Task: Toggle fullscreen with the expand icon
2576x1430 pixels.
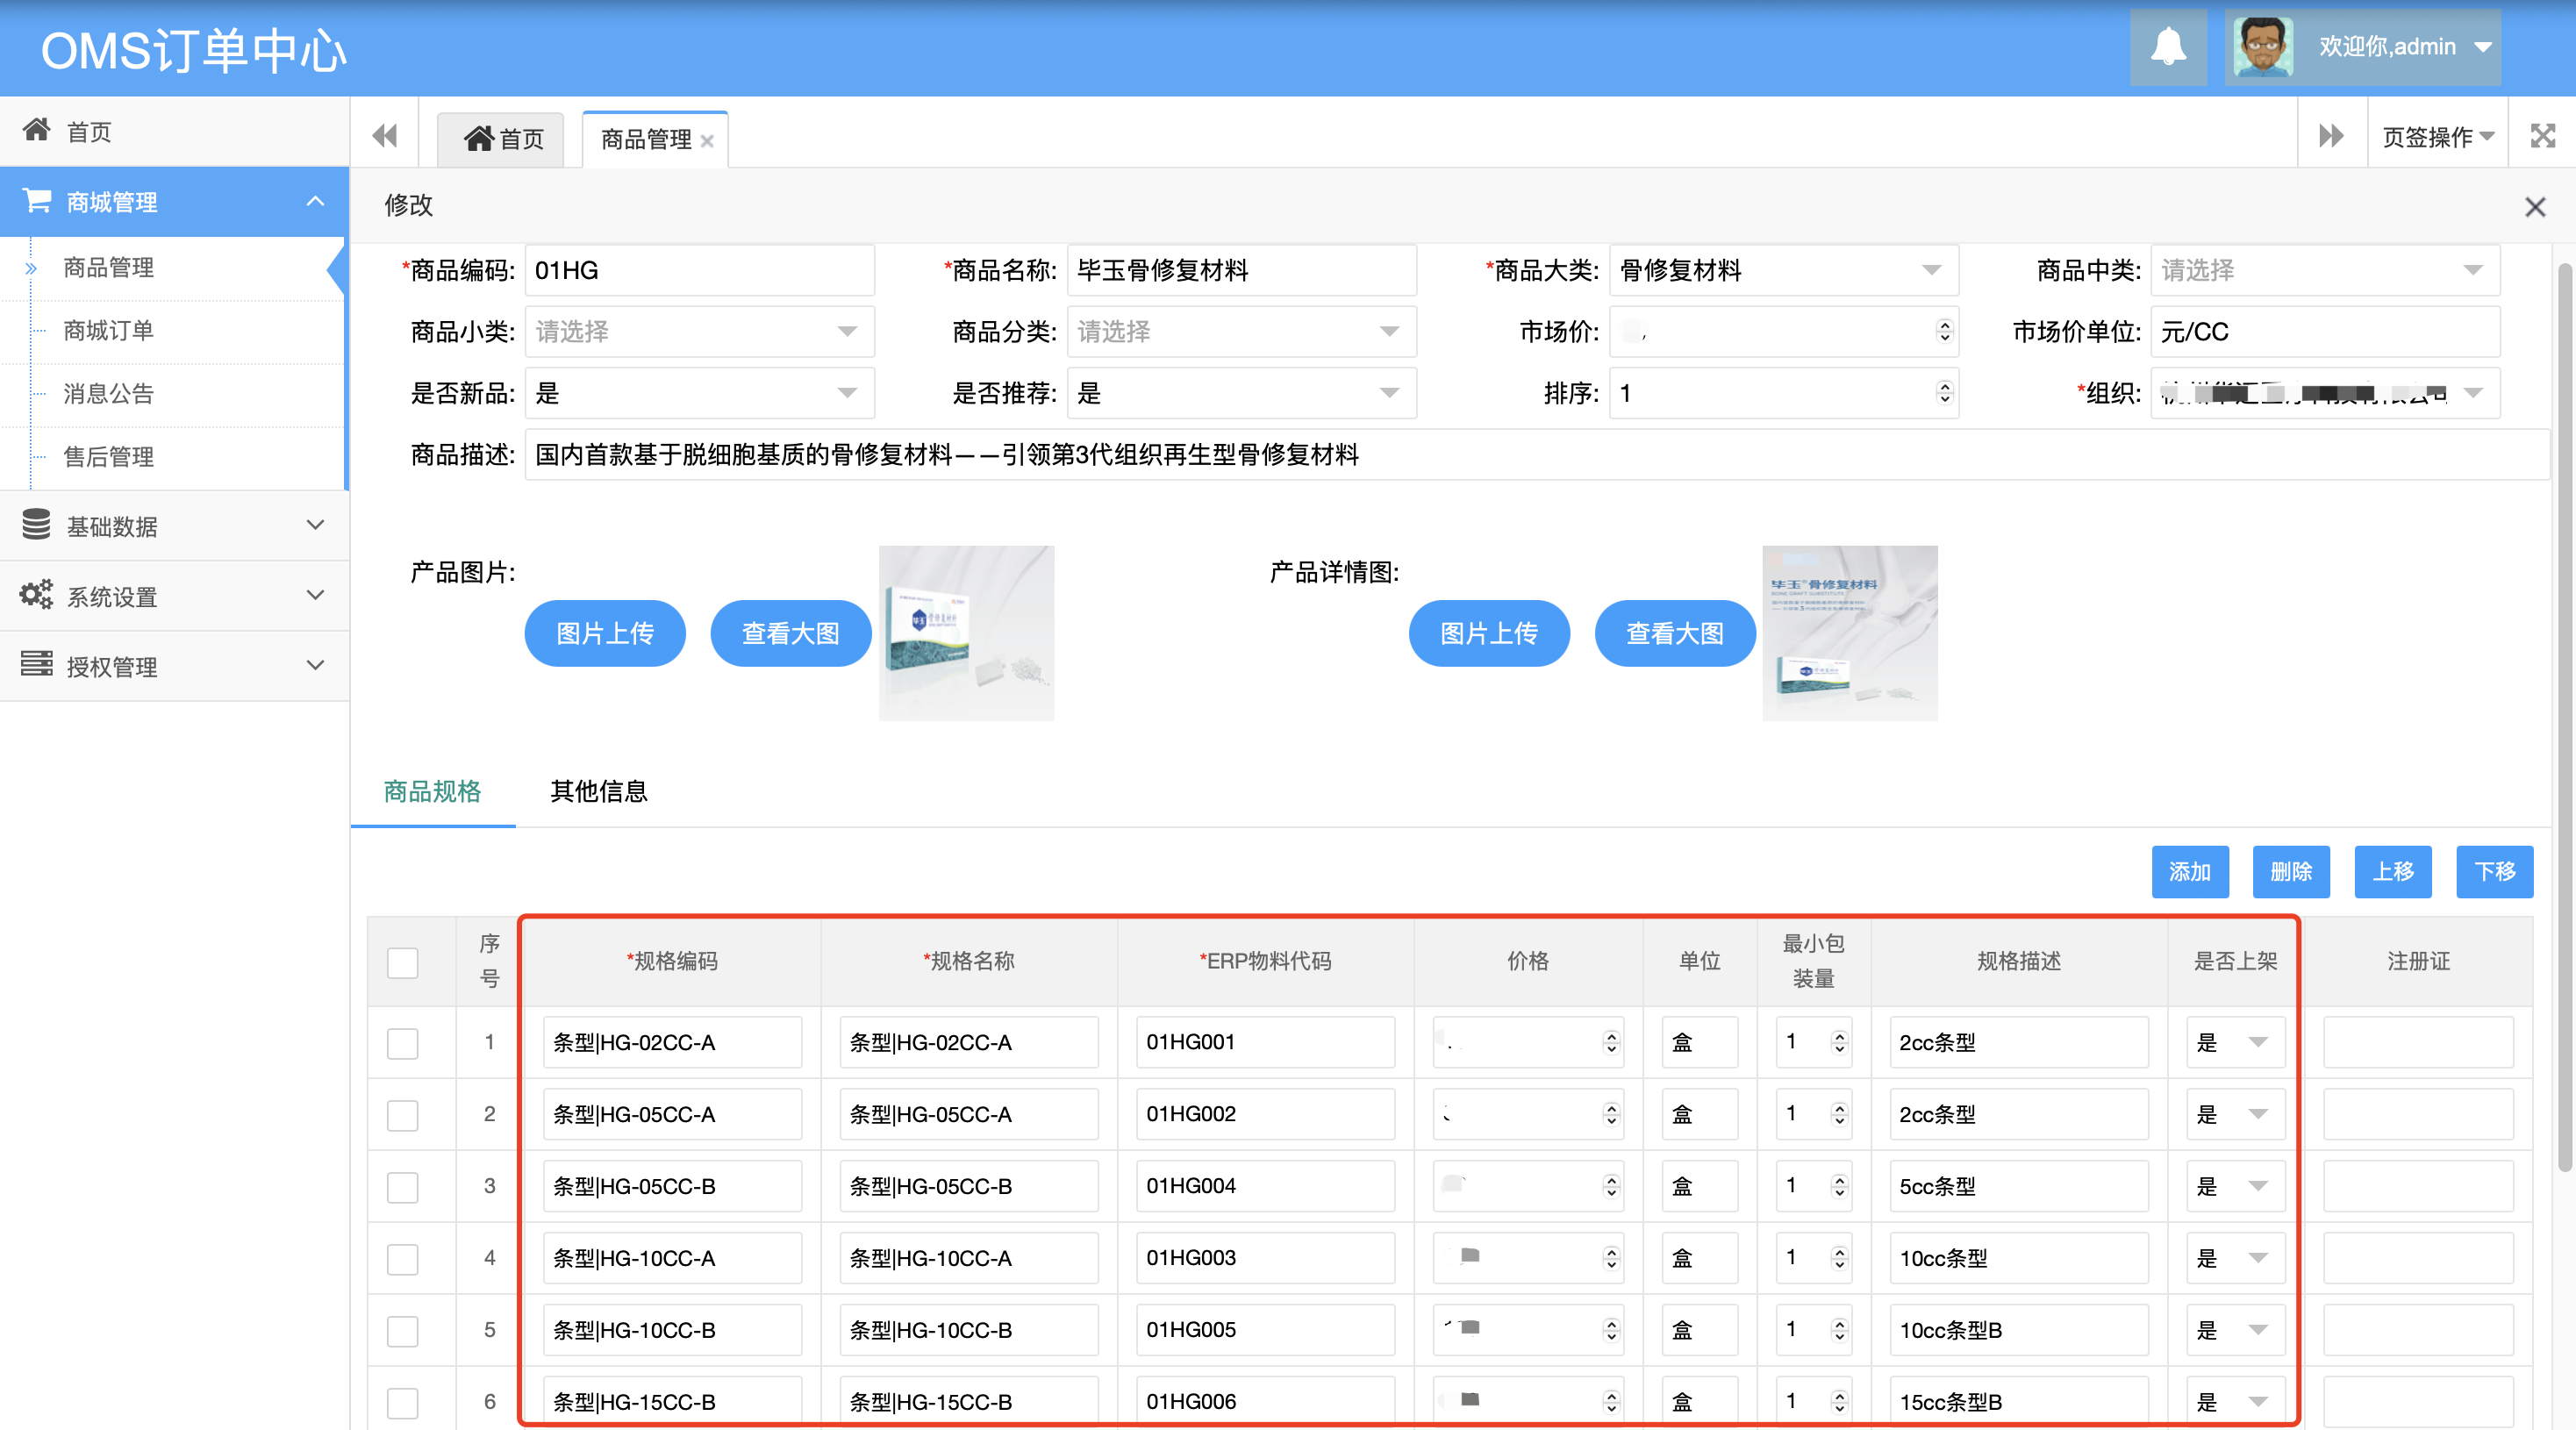Action: point(2542,136)
